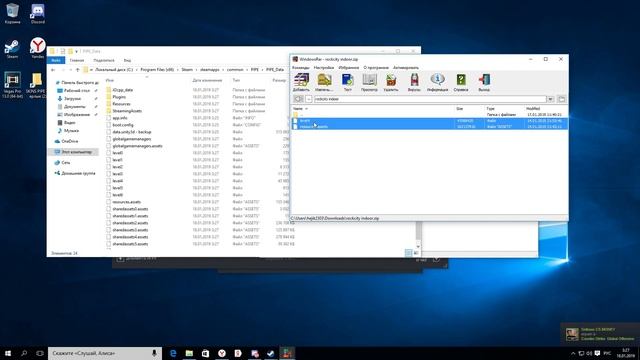Click the Вирусы (virus scan) toolbar icon
Viewport: 640px width, 360px height.
414,82
